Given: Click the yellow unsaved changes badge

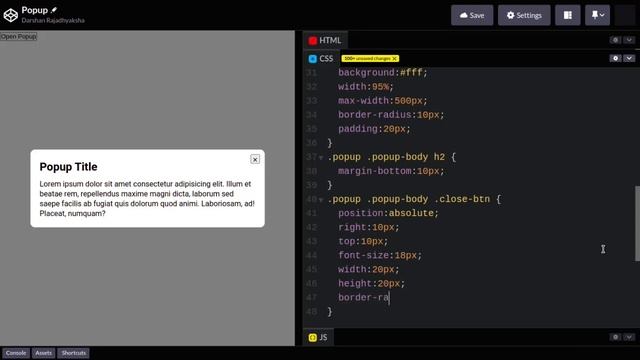Looking at the screenshot, I should (x=370, y=59).
